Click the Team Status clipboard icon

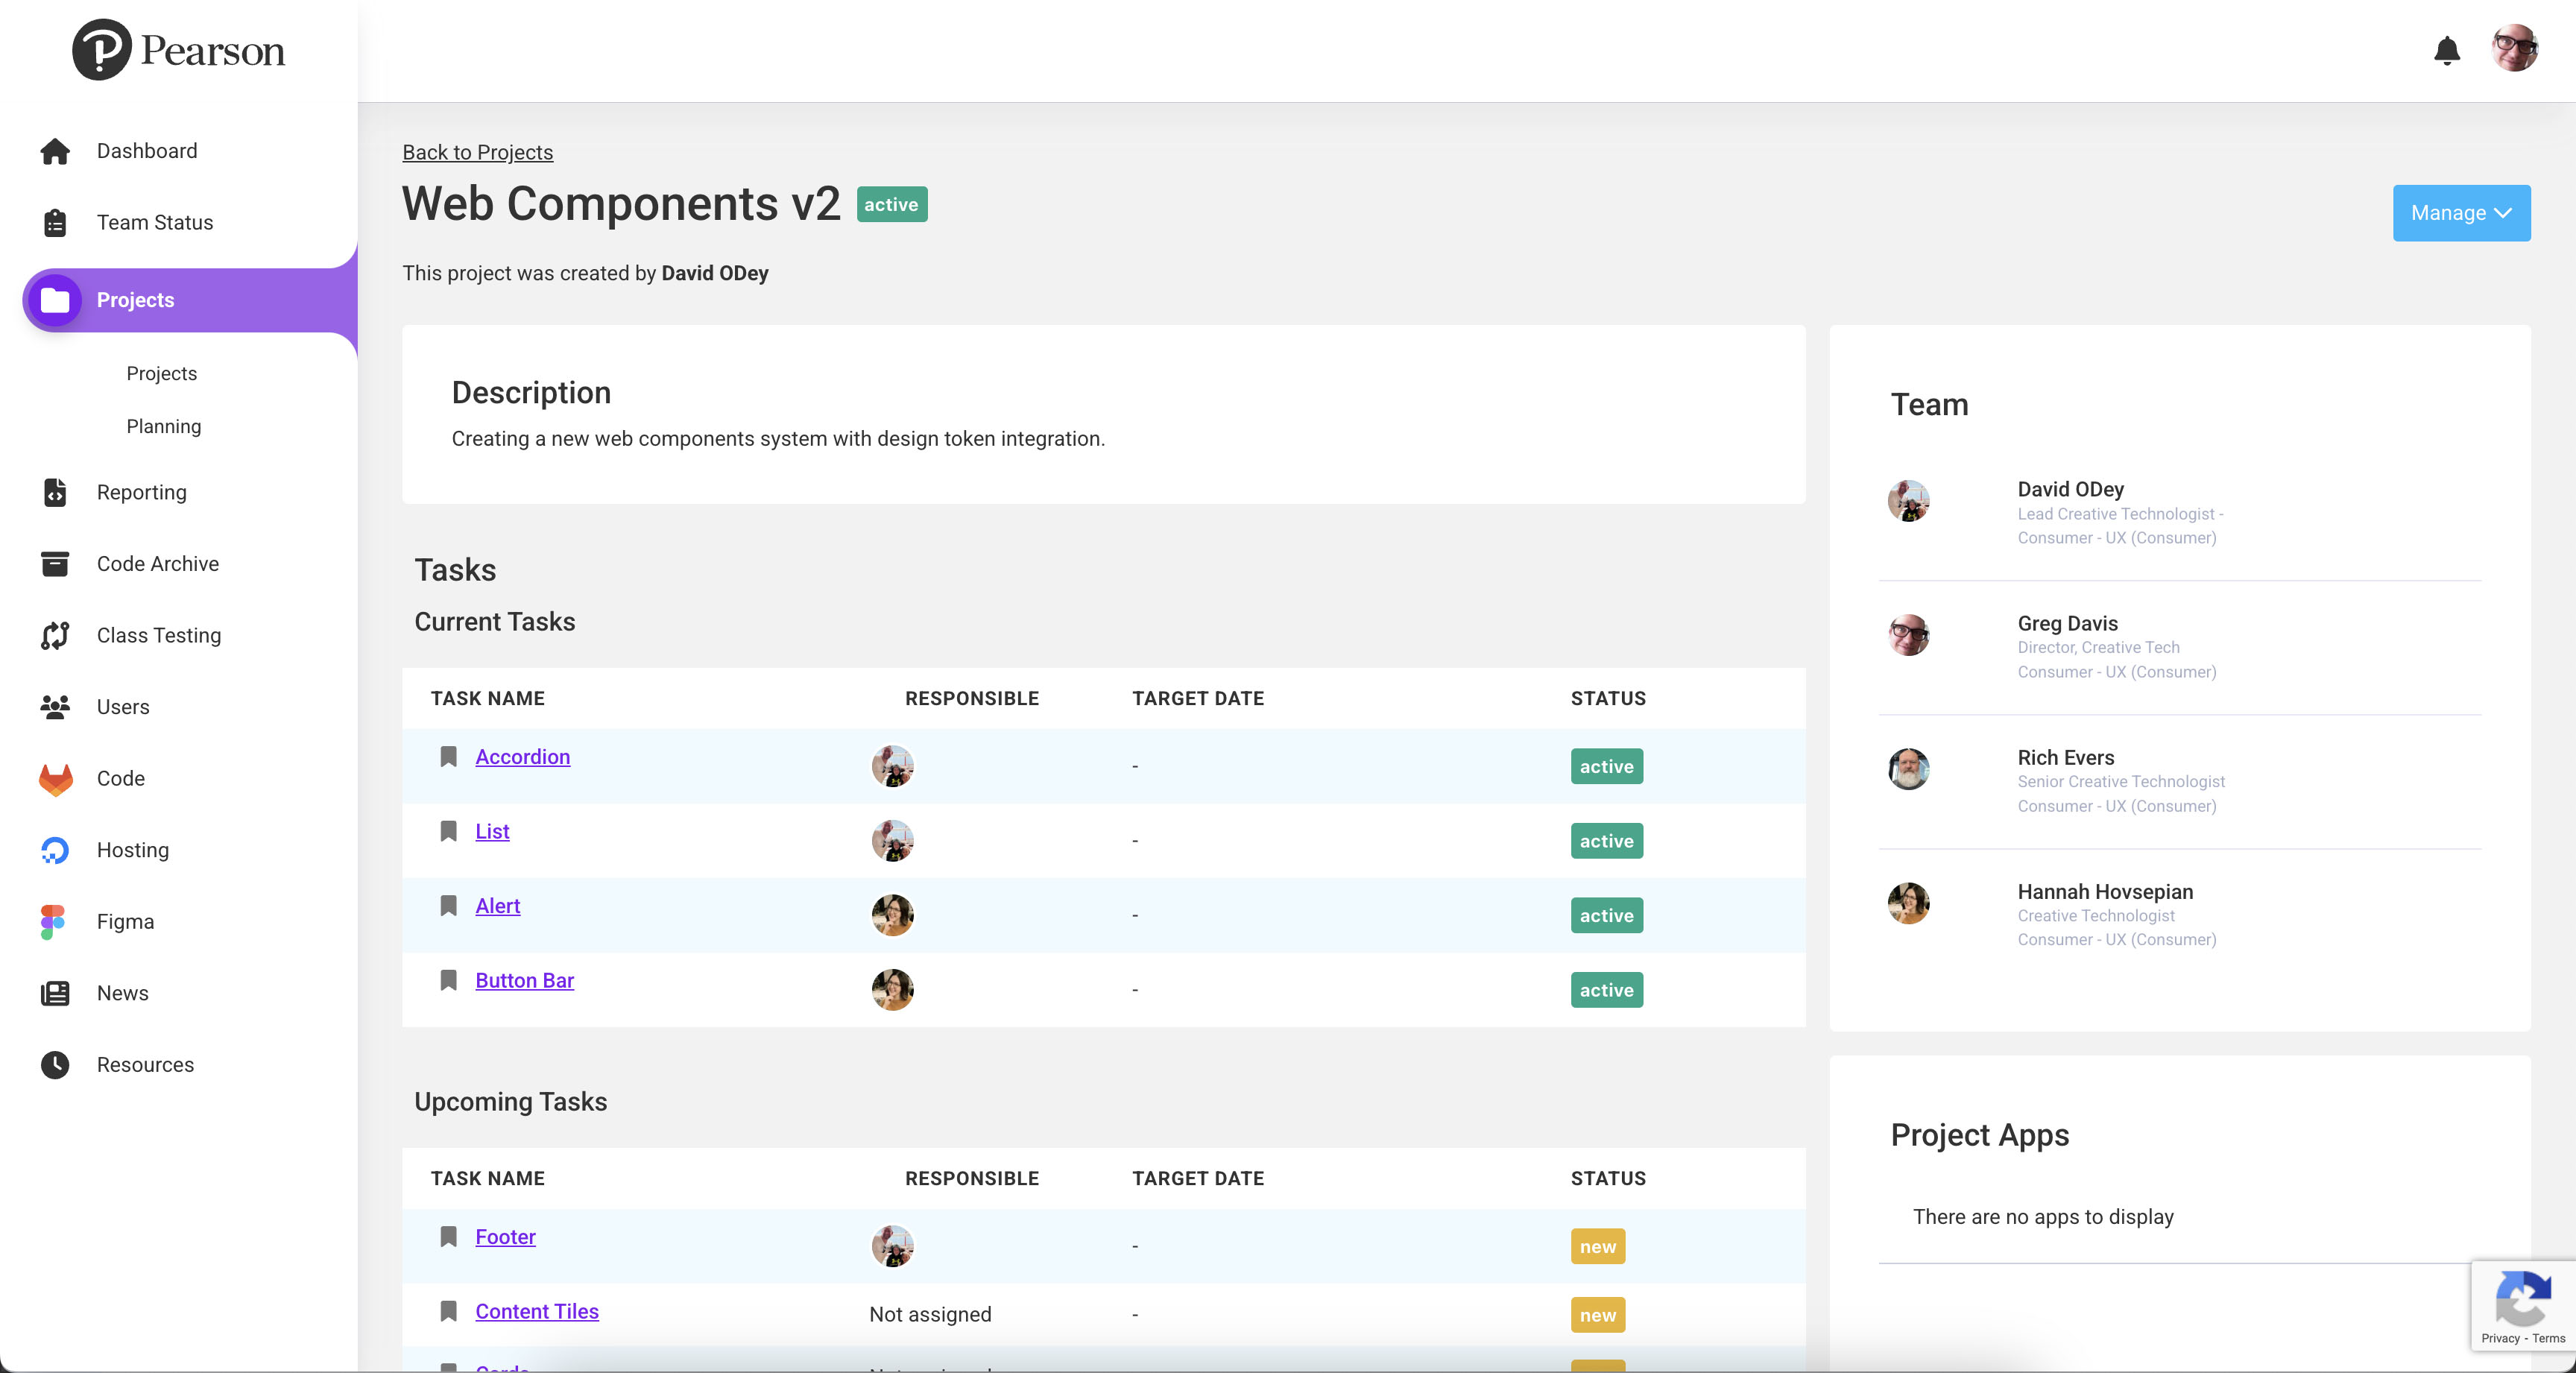(x=55, y=222)
